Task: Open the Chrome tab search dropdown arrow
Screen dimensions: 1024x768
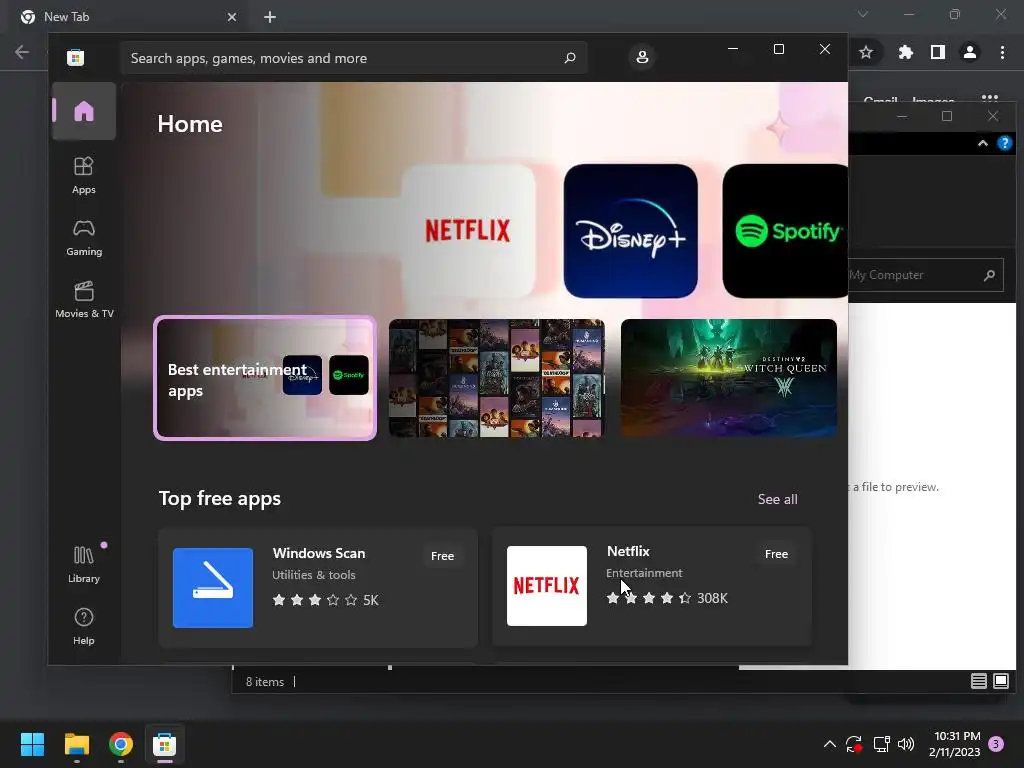Action: [x=863, y=14]
